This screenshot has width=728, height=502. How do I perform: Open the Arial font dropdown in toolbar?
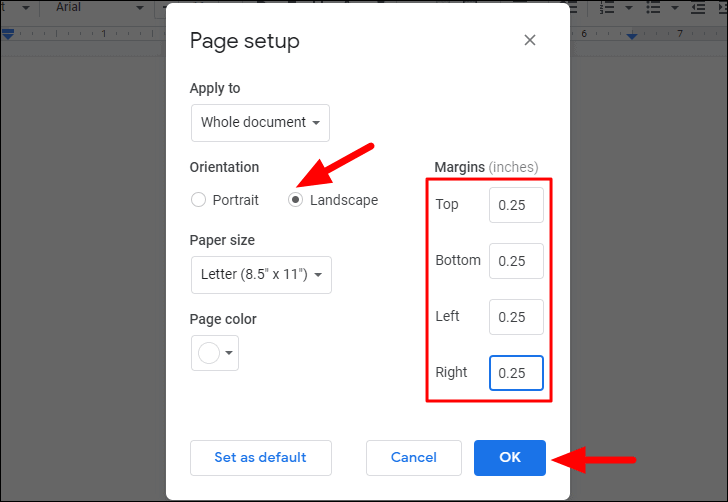[x=100, y=7]
